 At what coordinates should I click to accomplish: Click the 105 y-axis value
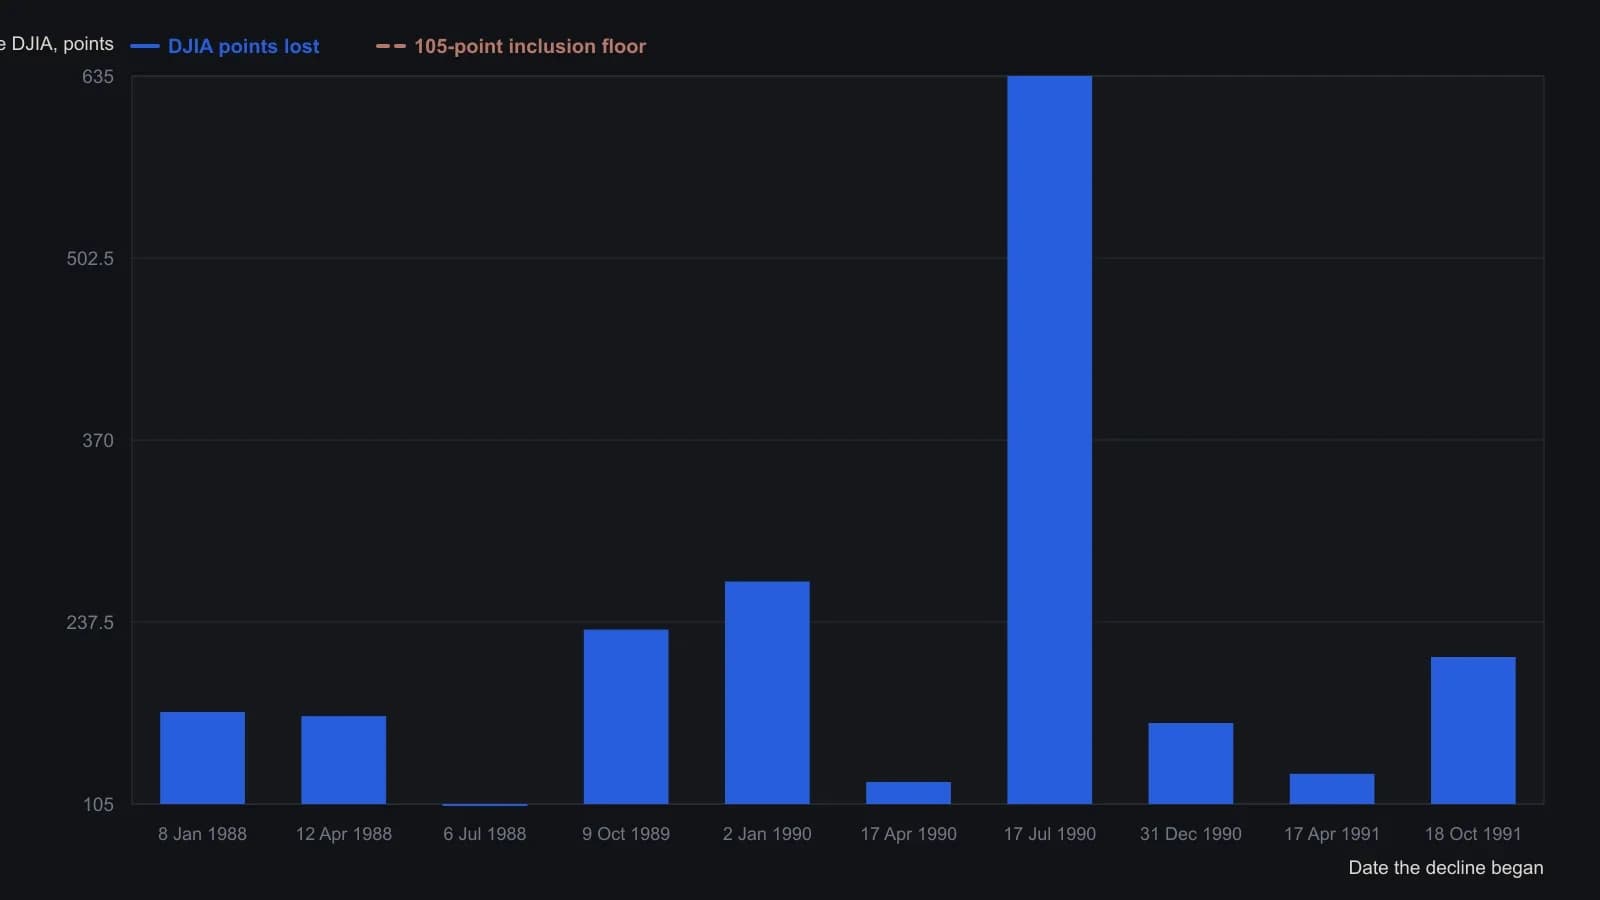(x=98, y=805)
